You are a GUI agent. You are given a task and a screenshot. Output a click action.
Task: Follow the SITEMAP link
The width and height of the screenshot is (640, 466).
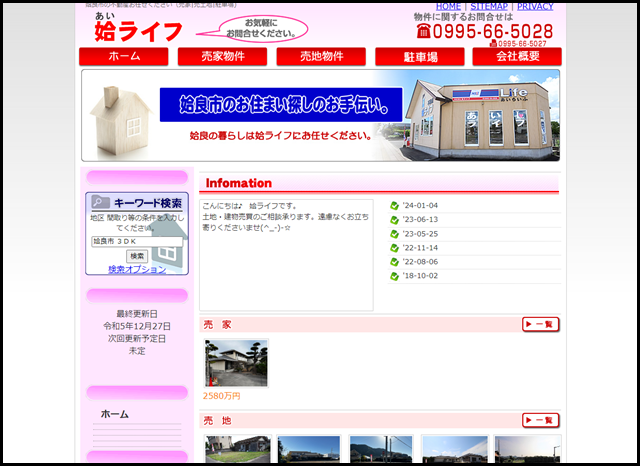pos(489,7)
